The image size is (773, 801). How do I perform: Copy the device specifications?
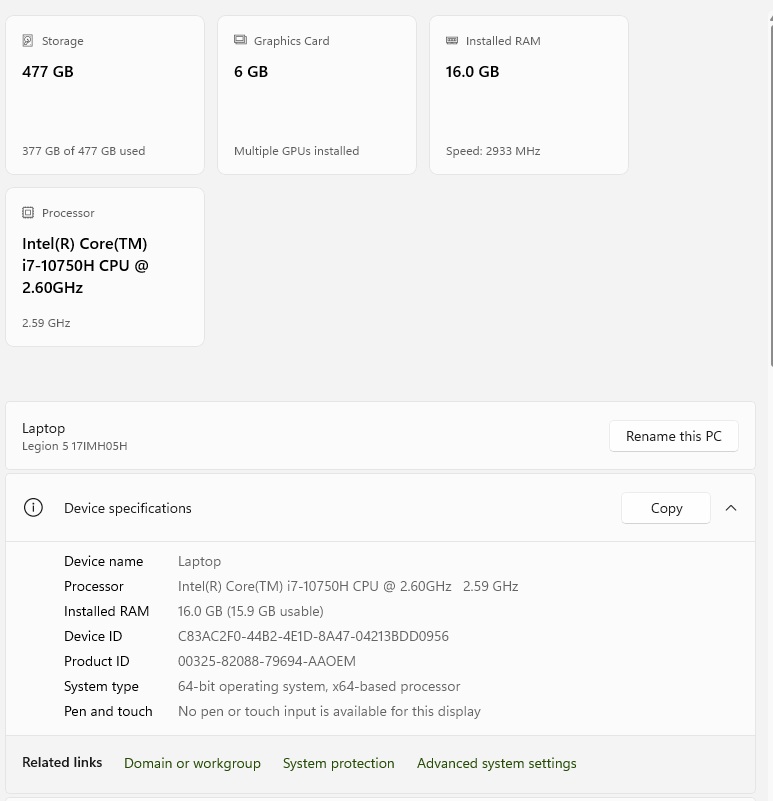coord(666,508)
